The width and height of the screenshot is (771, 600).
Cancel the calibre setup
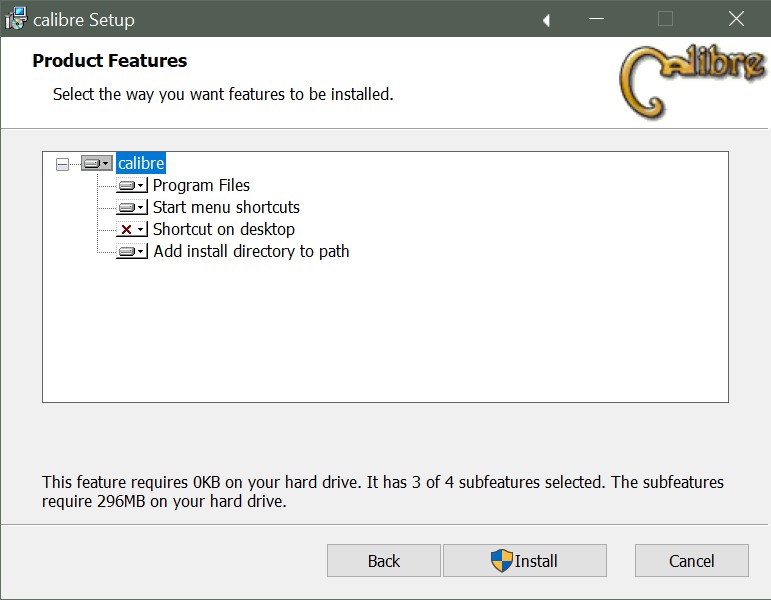[x=691, y=561]
